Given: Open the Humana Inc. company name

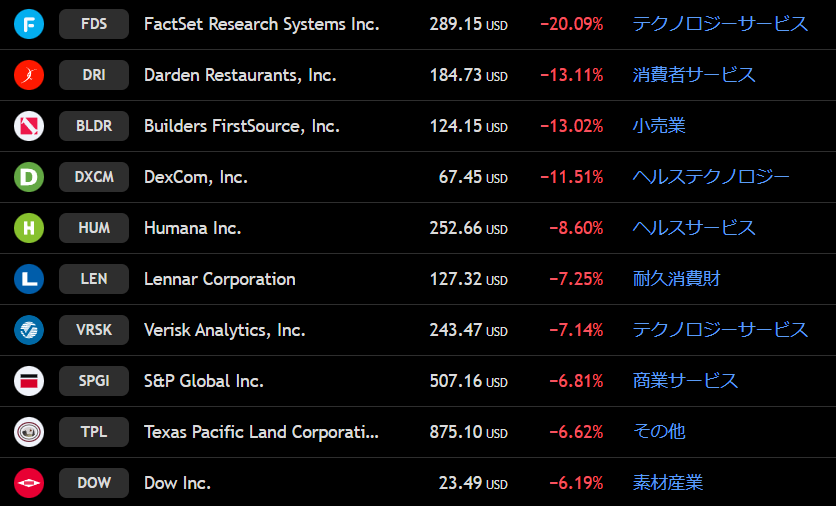Looking at the screenshot, I should [x=192, y=228].
